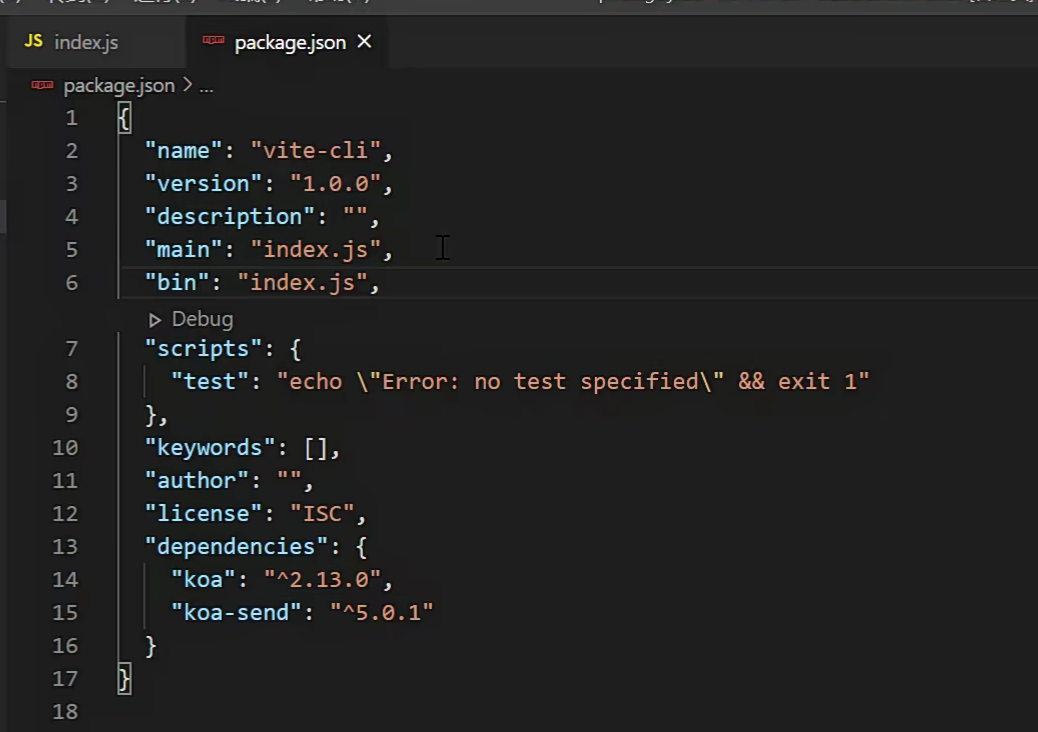Click line number 13 in the gutter

pos(65,547)
